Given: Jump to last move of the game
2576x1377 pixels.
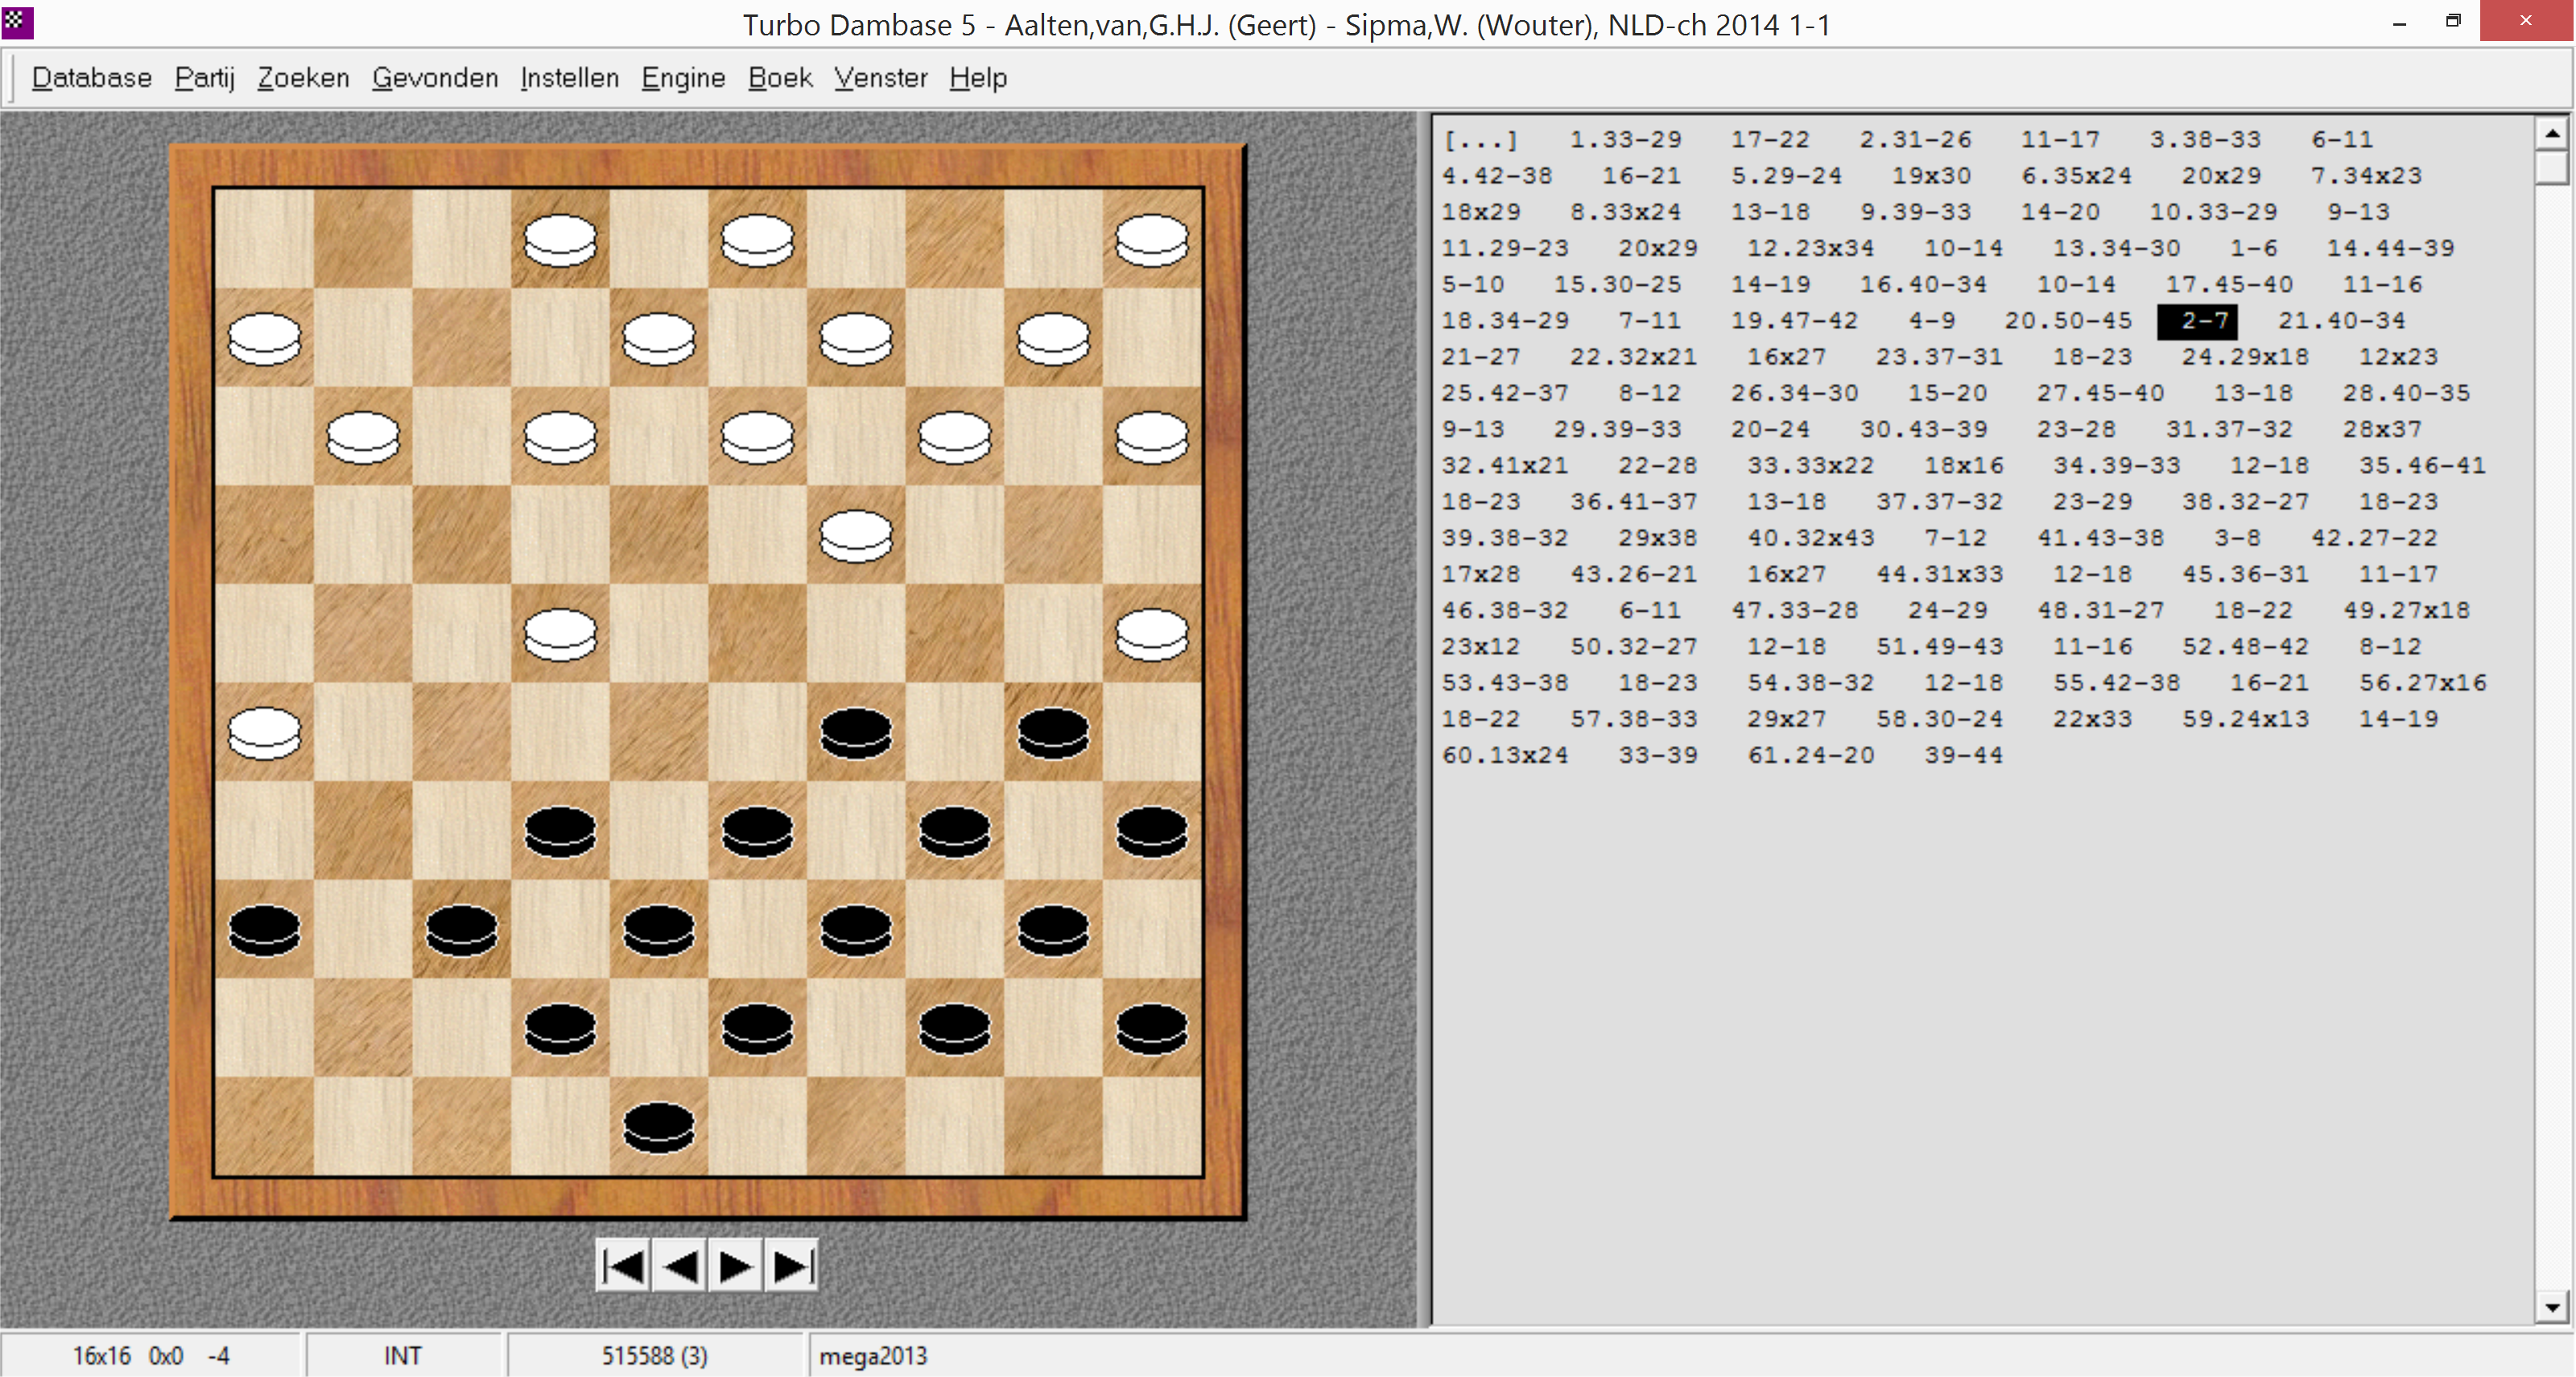Looking at the screenshot, I should pyautogui.click(x=791, y=1267).
